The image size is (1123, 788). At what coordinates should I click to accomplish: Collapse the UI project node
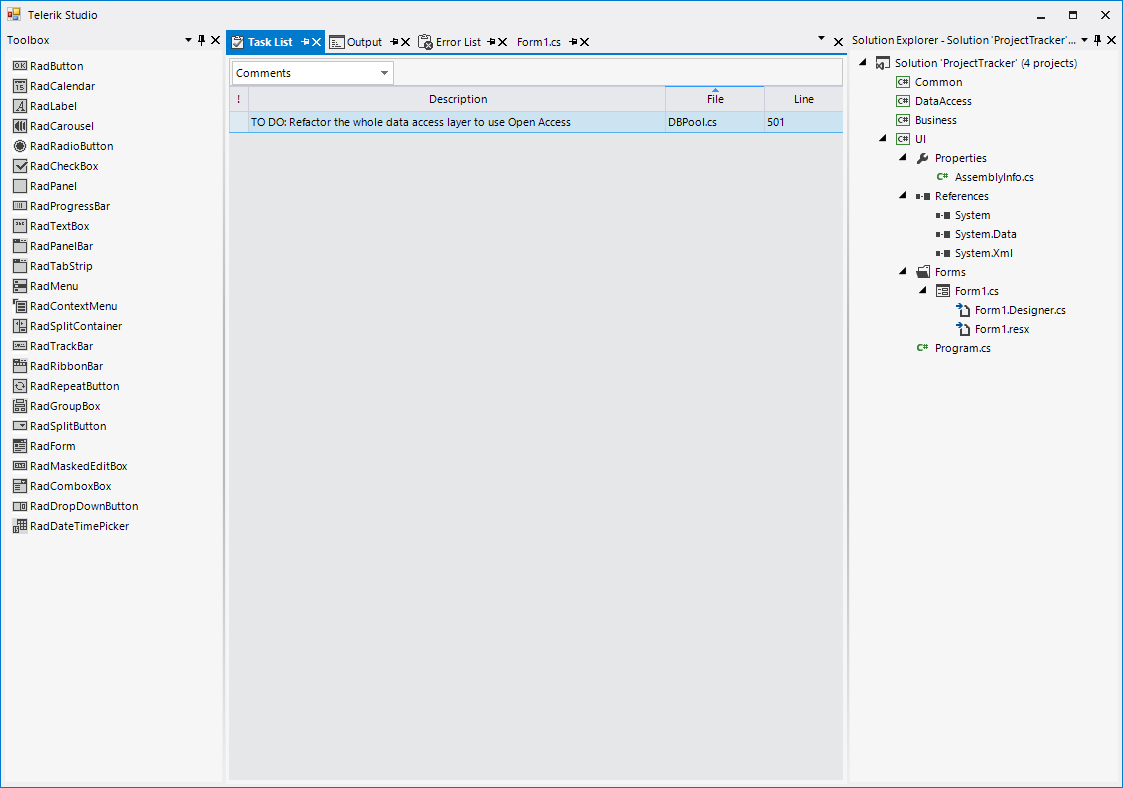[883, 139]
